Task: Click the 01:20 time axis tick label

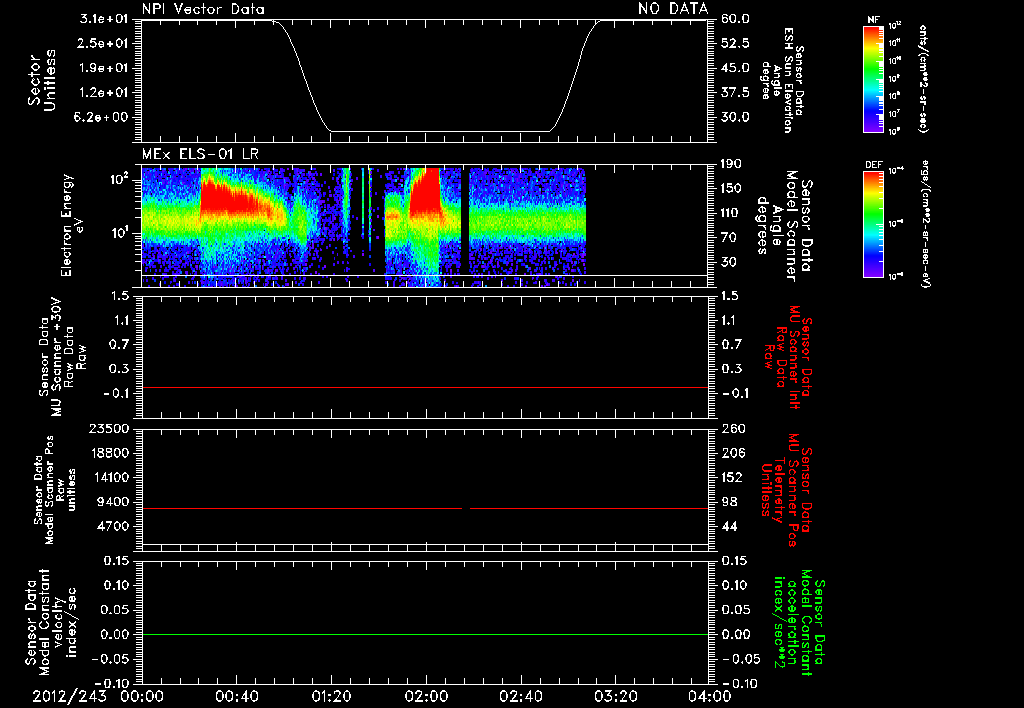Action: pyautogui.click(x=331, y=696)
